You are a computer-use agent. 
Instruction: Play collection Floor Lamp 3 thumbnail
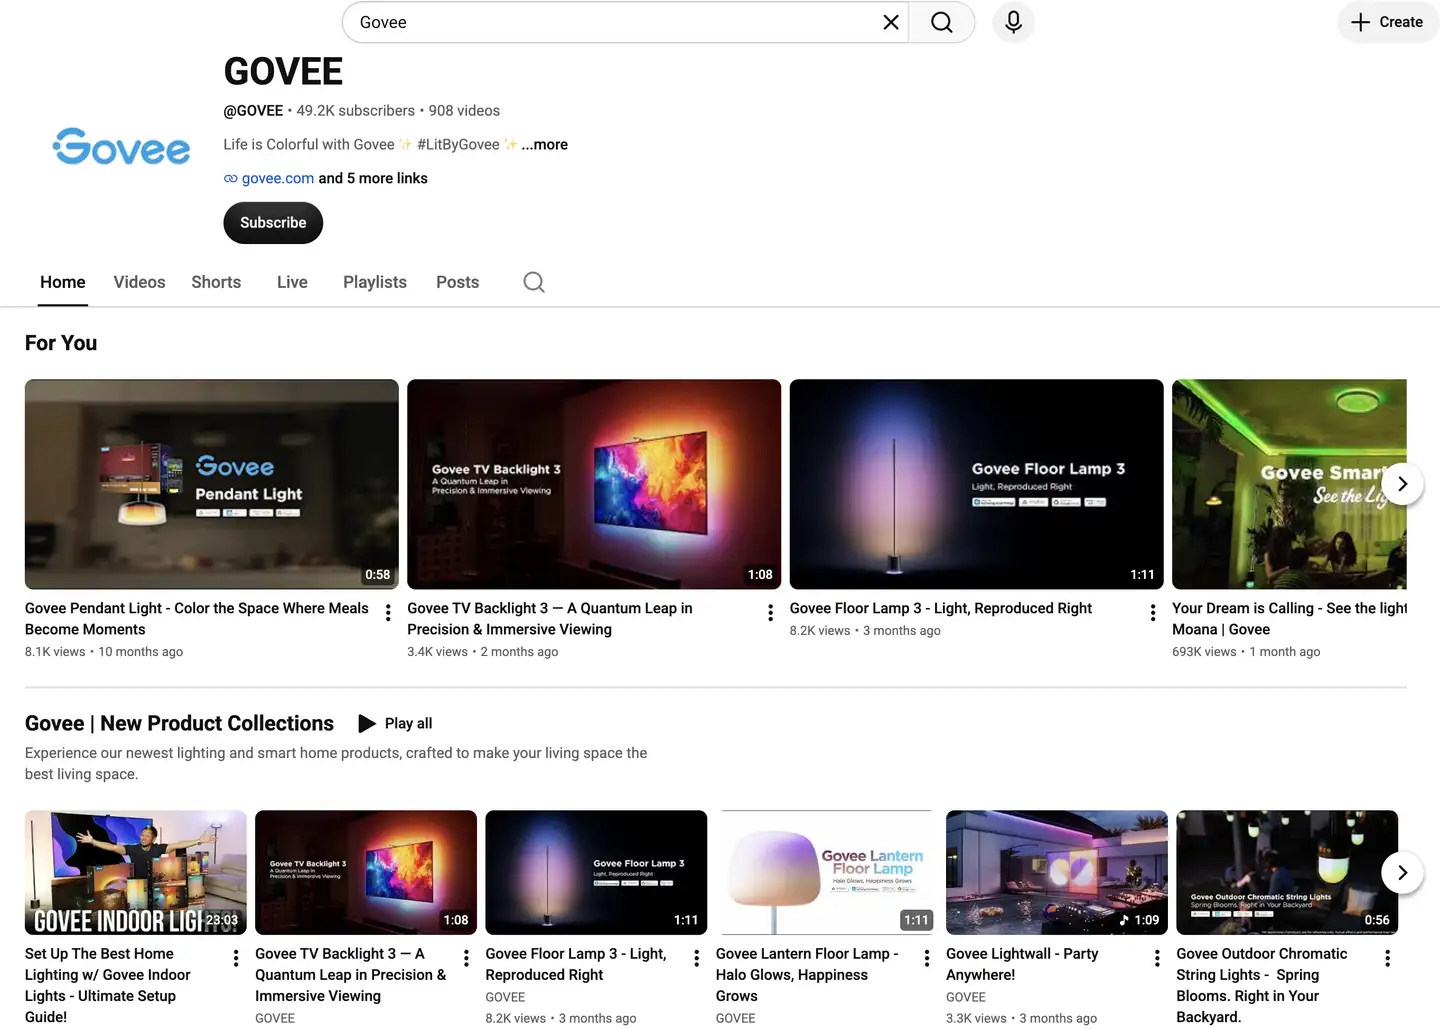click(x=596, y=872)
